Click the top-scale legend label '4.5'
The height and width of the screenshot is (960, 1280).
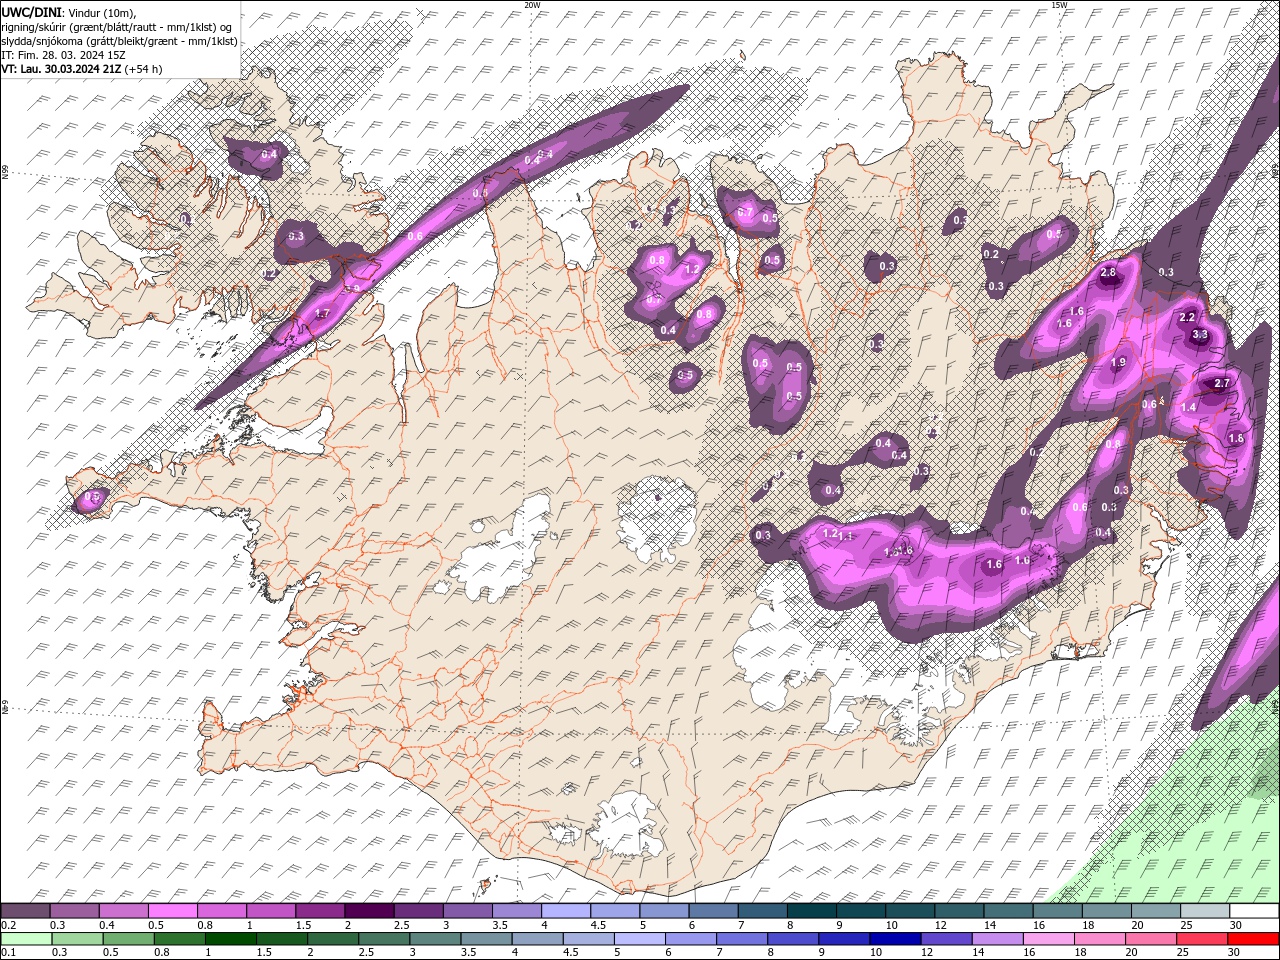(x=598, y=925)
